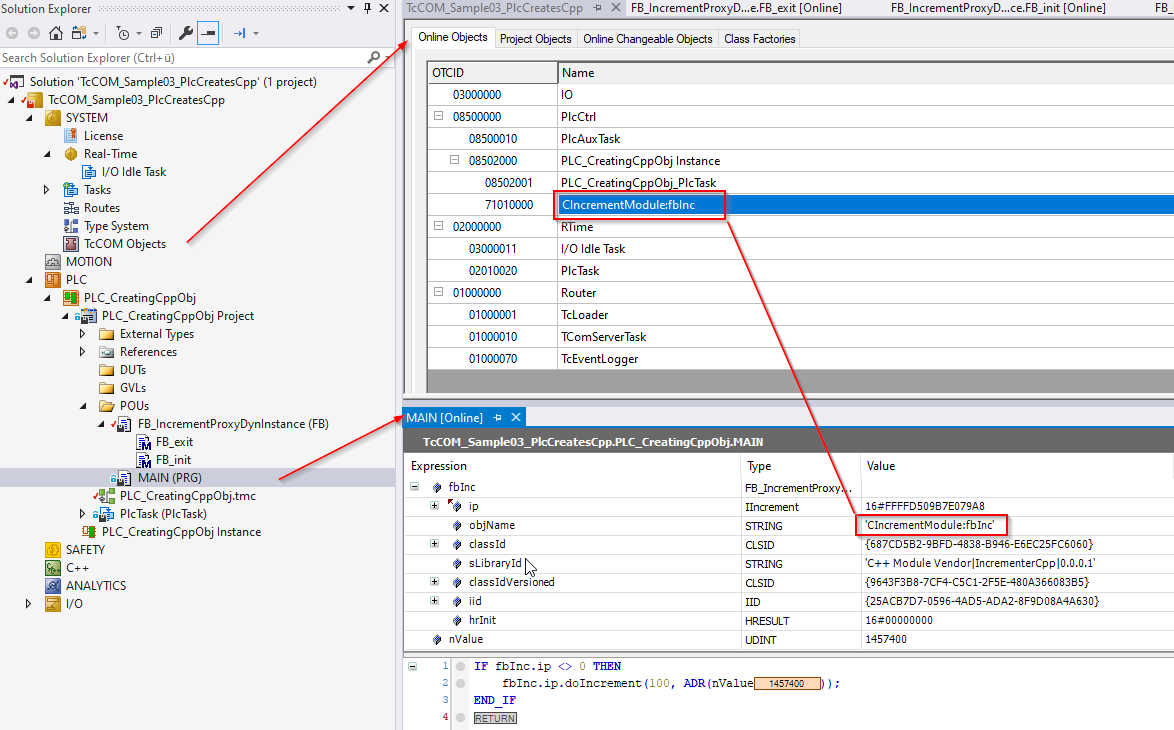Image resolution: width=1174 pixels, height=730 pixels.
Task: Switch to the Online Objects tab
Action: click(452, 37)
